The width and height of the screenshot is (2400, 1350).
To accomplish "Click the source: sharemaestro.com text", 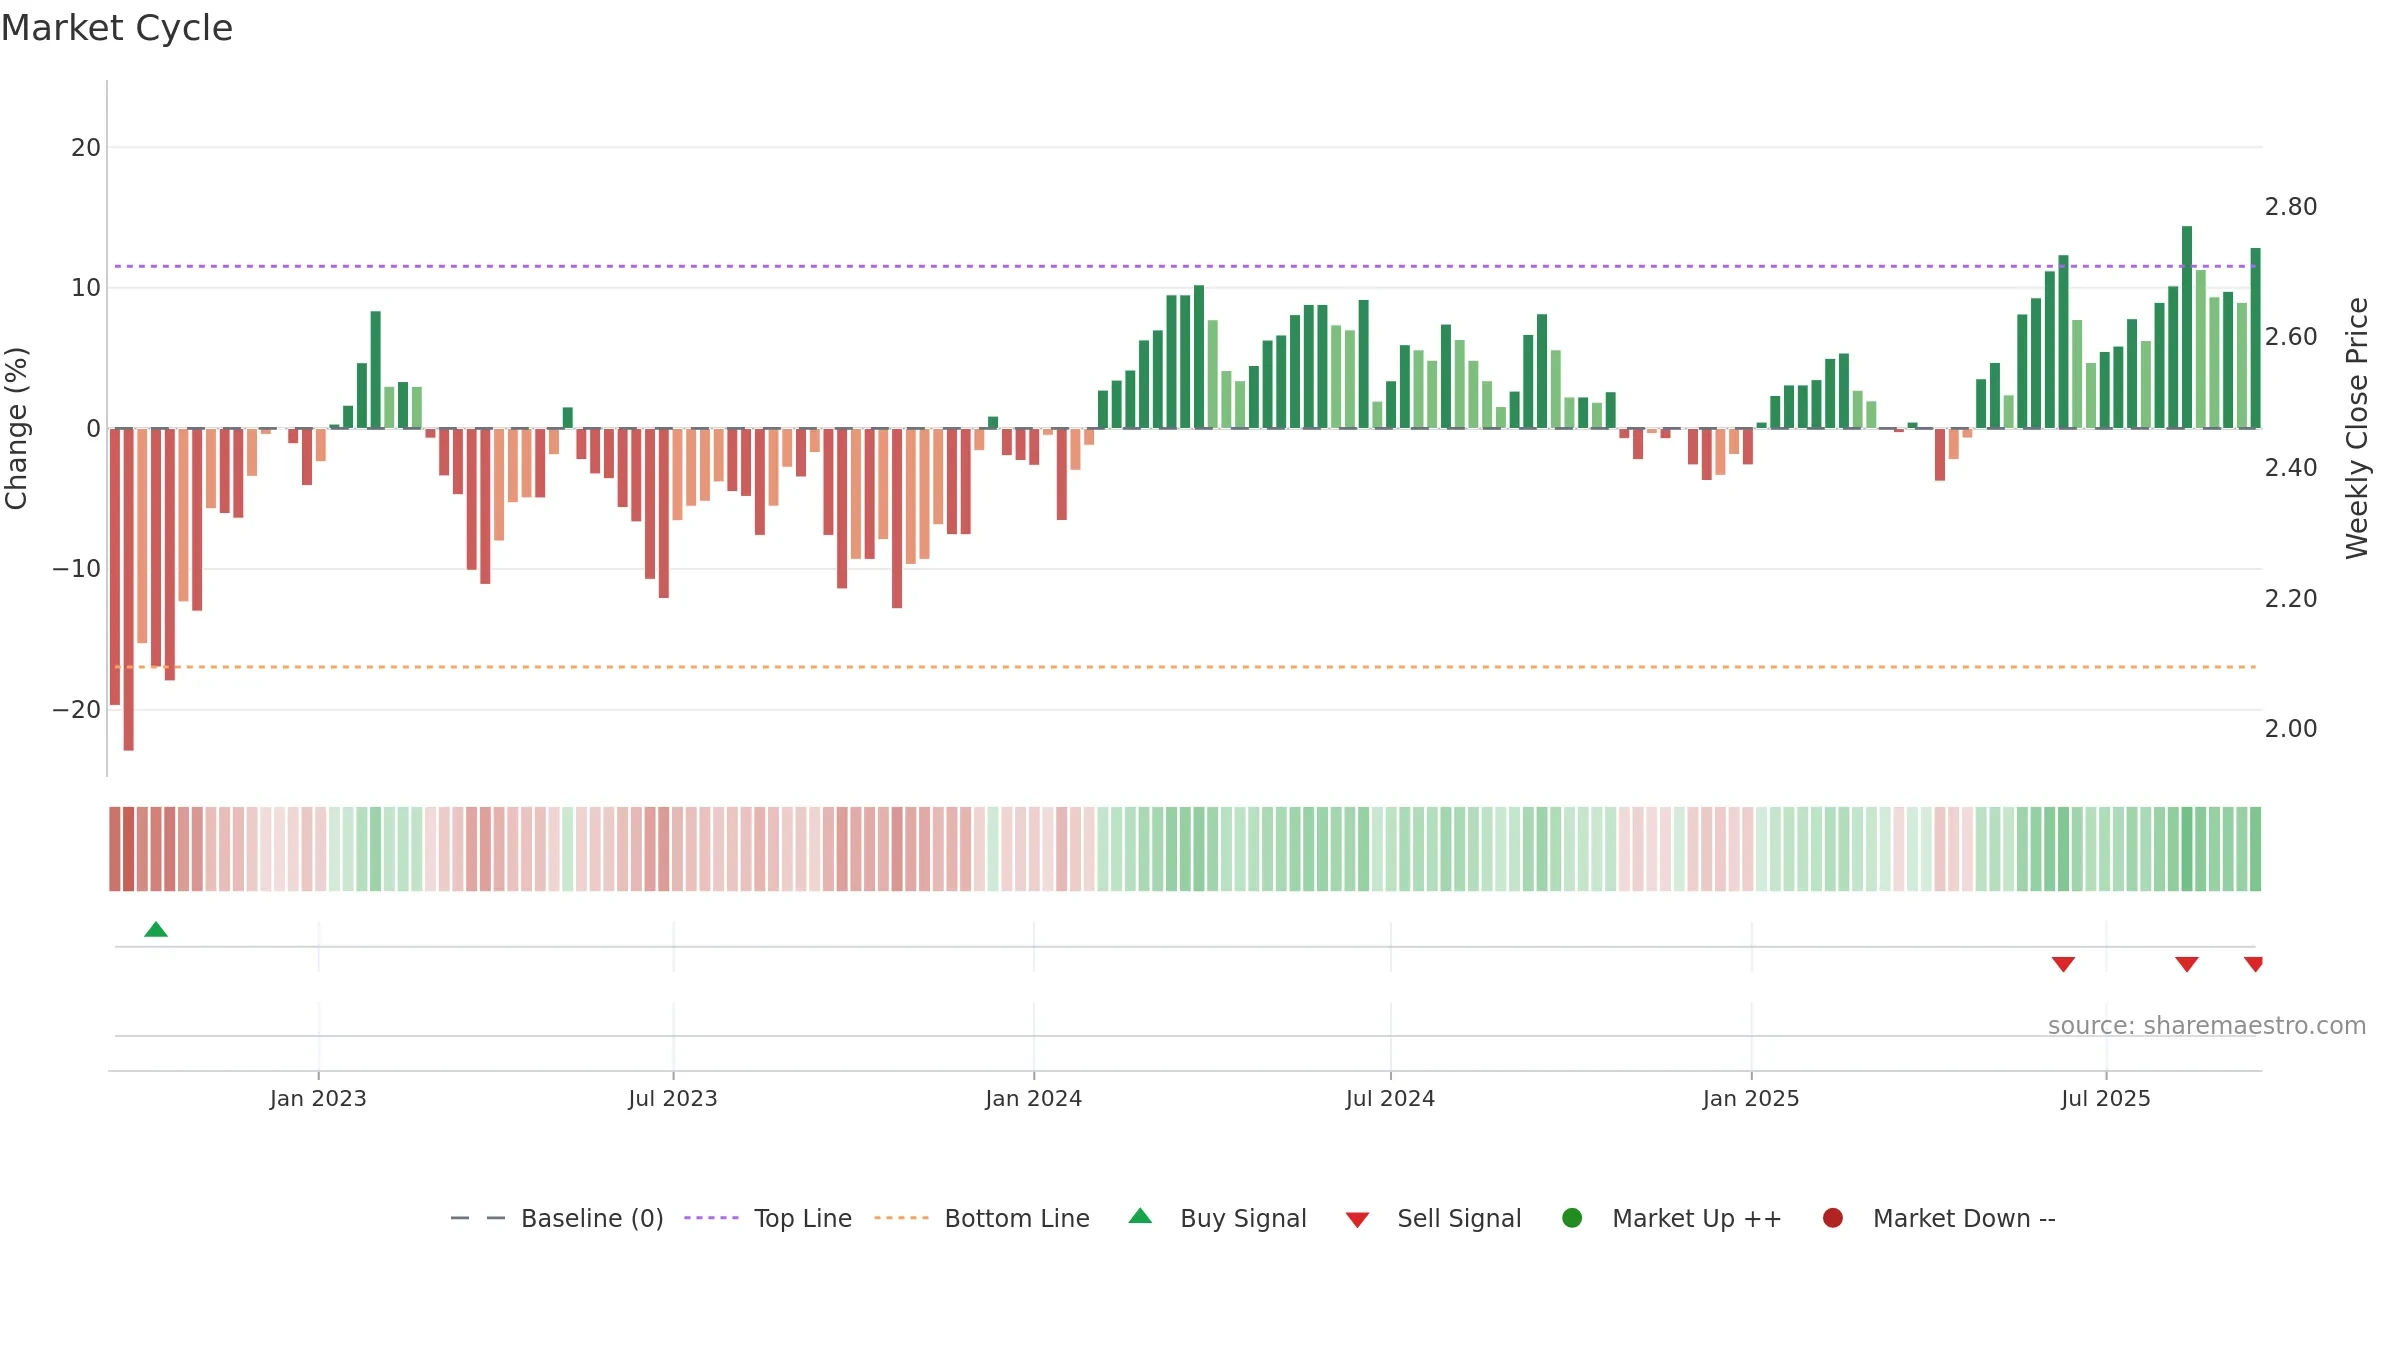I will (2207, 1025).
